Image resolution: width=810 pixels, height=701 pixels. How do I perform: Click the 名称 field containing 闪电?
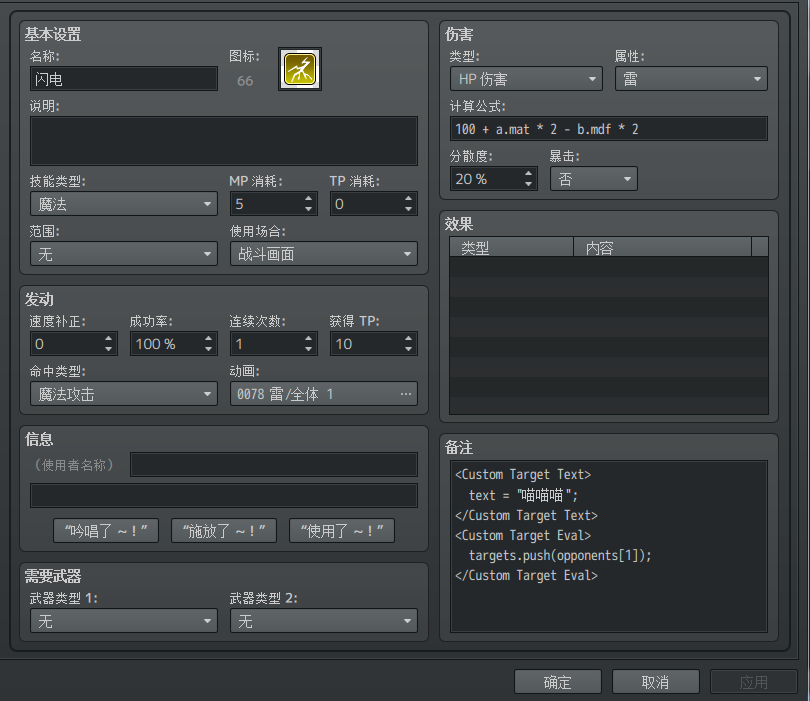coord(124,79)
